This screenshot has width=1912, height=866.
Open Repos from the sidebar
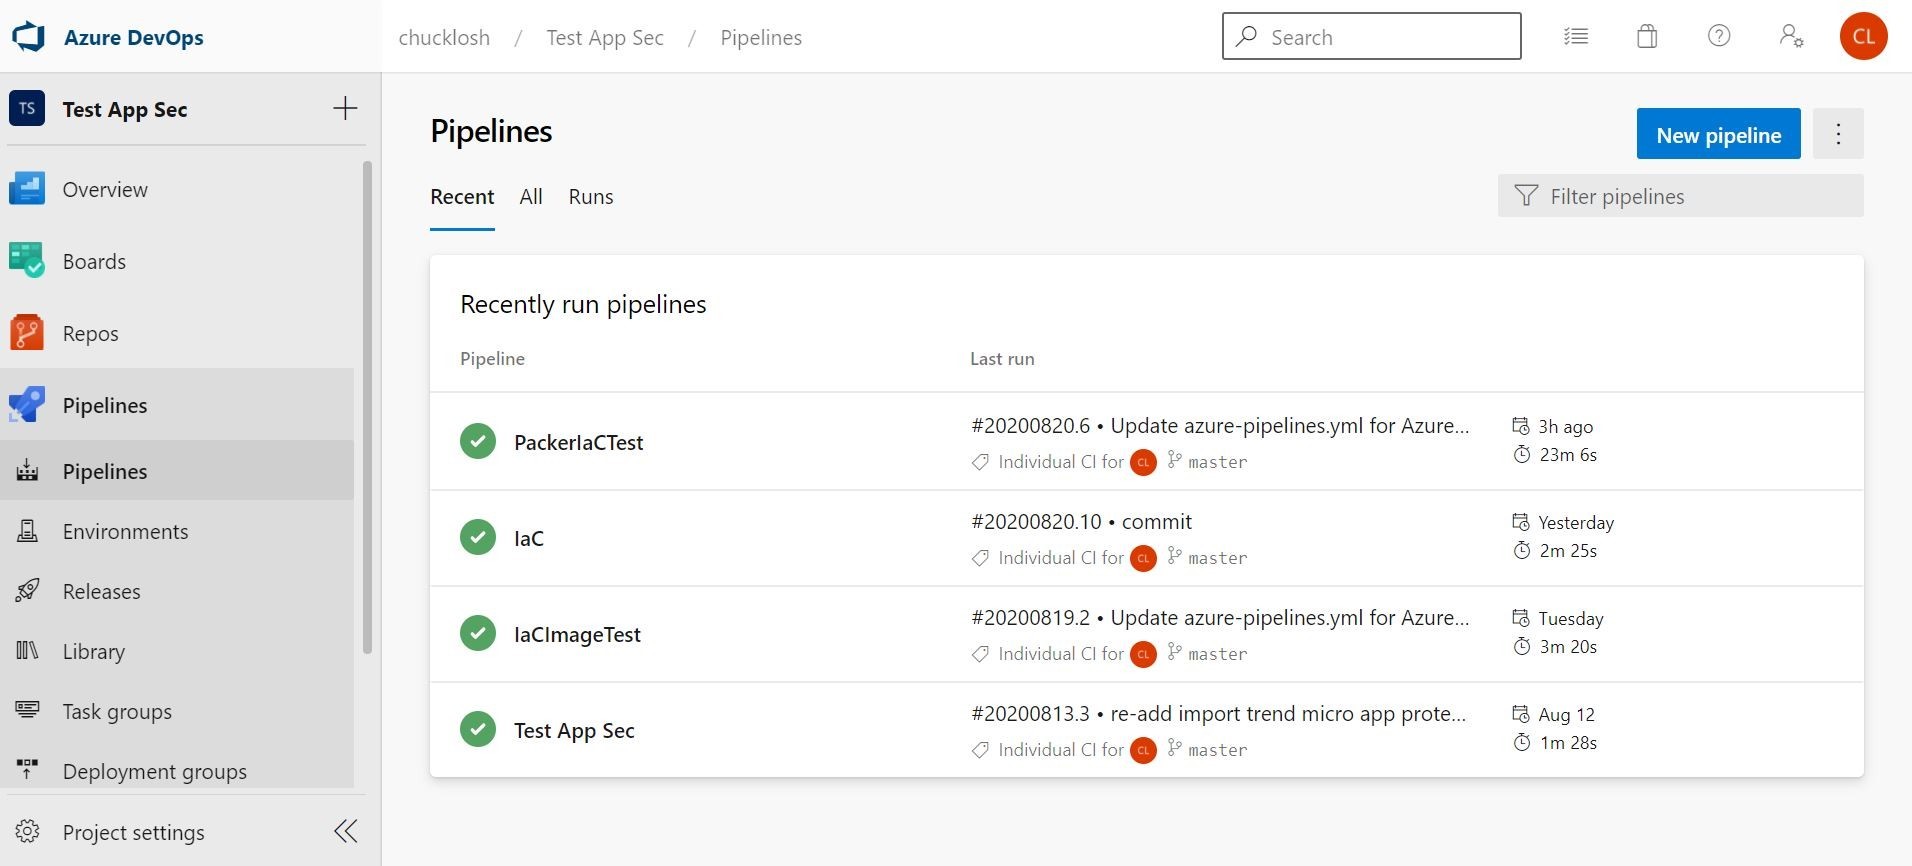[90, 333]
